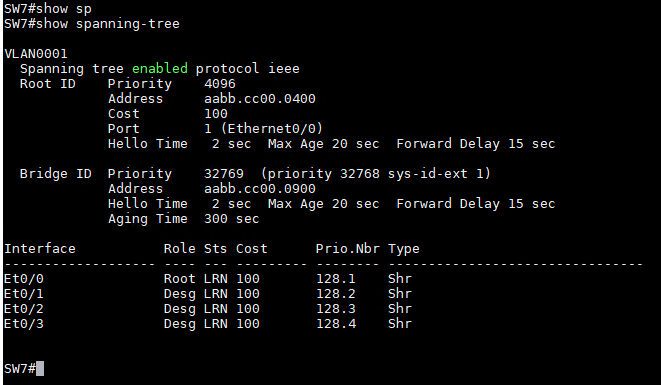The width and height of the screenshot is (661, 385).
Task: Click the green 'enabled' word
Action: coord(160,68)
